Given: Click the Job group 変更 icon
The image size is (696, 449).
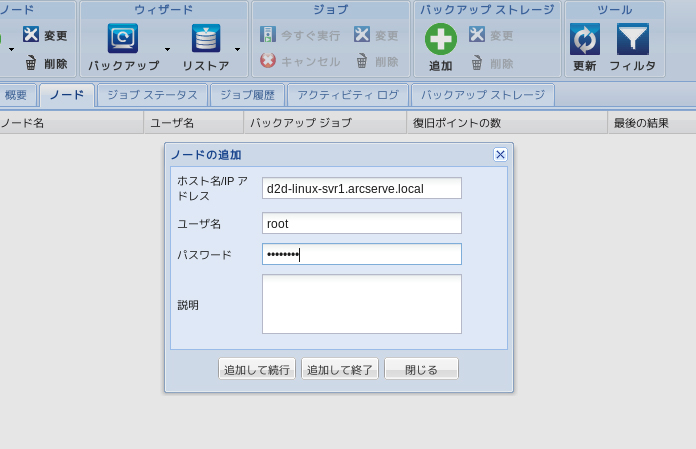Looking at the screenshot, I should click(362, 35).
